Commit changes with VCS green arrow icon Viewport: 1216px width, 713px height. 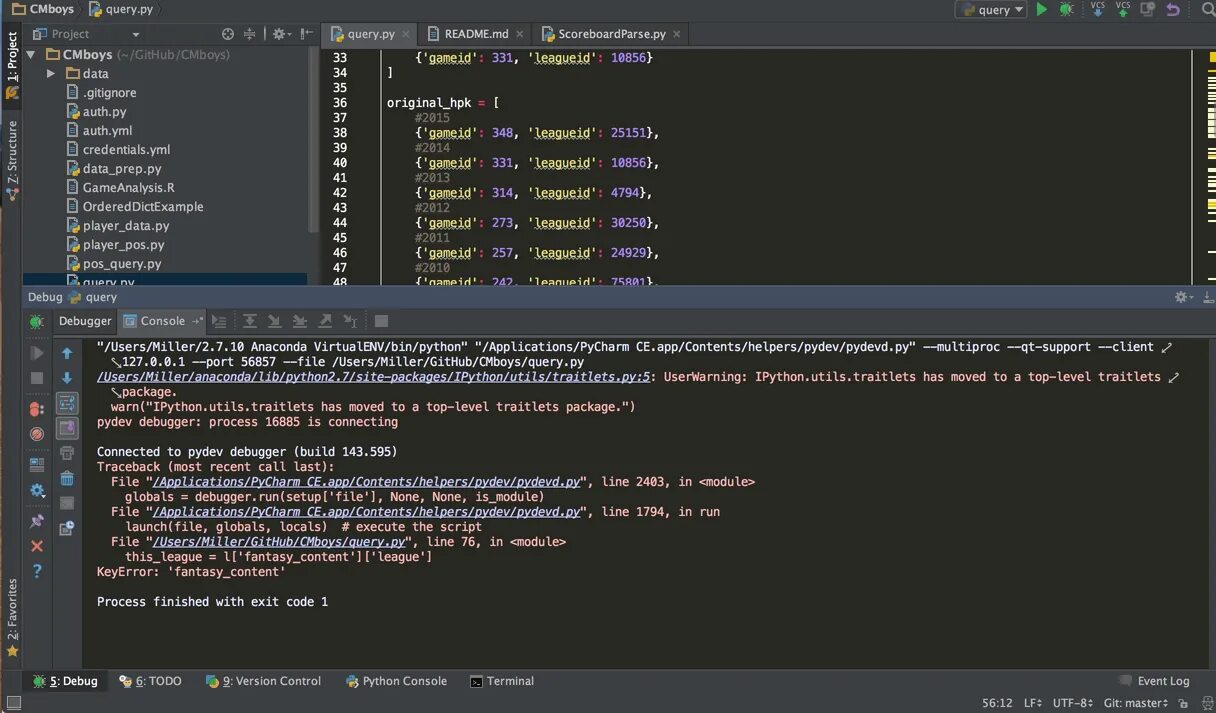(1123, 9)
